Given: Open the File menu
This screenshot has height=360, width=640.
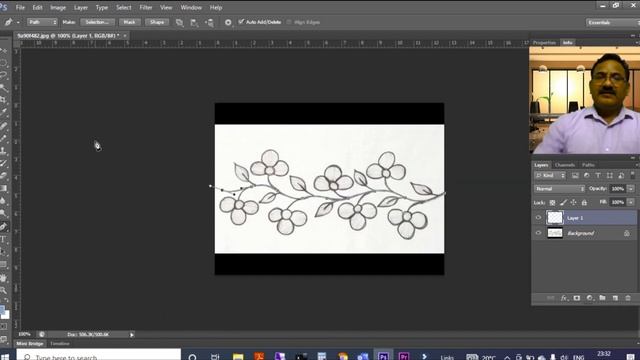Looking at the screenshot, I should point(20,7).
